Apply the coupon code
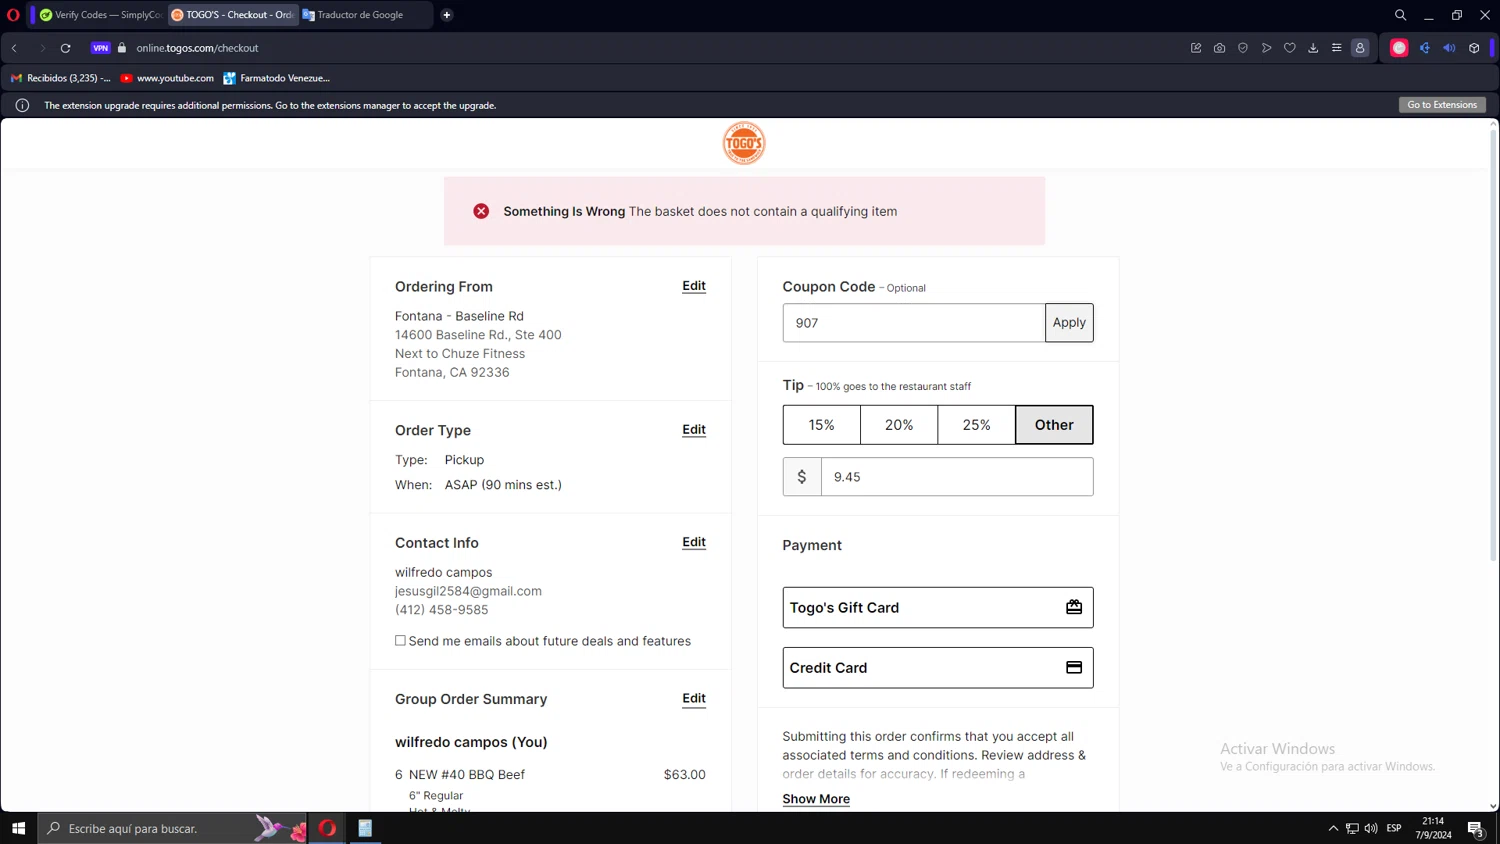 (1069, 323)
